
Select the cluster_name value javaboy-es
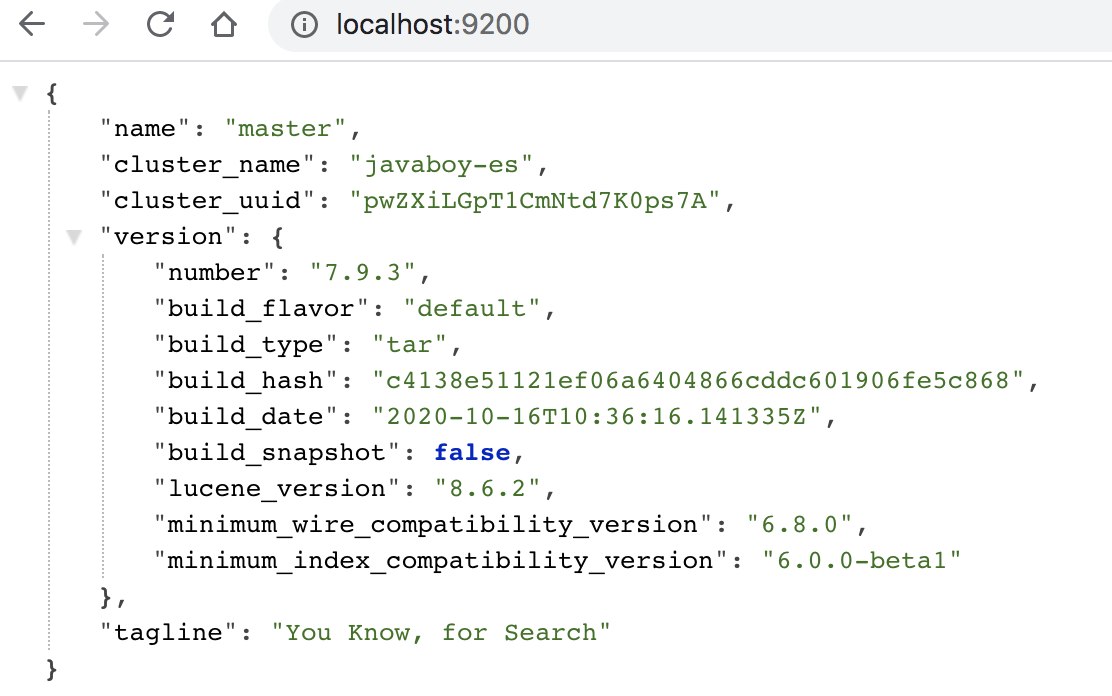pyautogui.click(x=444, y=164)
